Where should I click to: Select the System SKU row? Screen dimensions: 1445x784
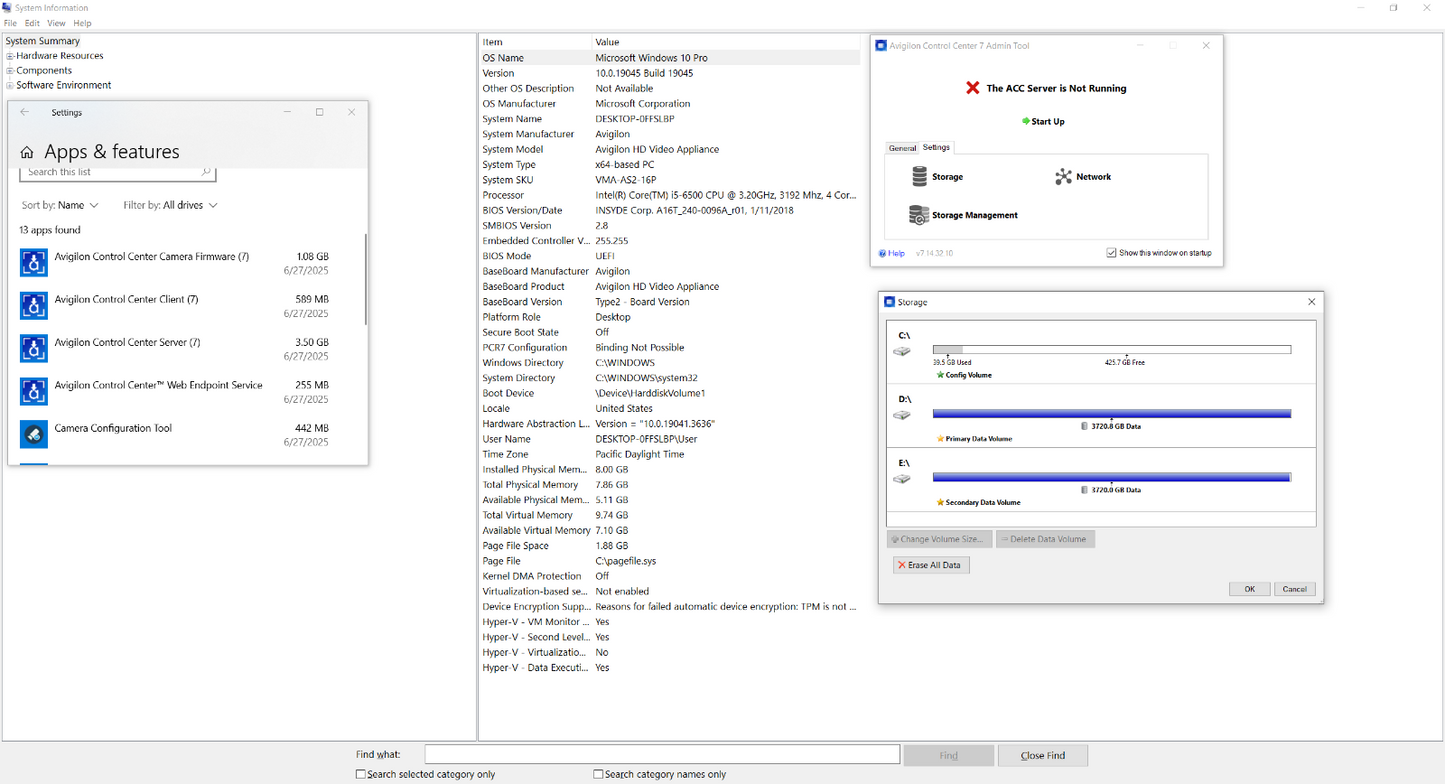[x=670, y=180]
